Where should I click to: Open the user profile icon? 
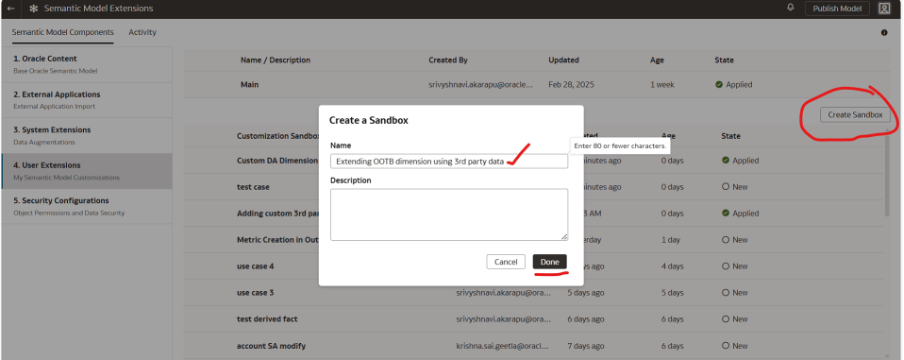(x=884, y=8)
